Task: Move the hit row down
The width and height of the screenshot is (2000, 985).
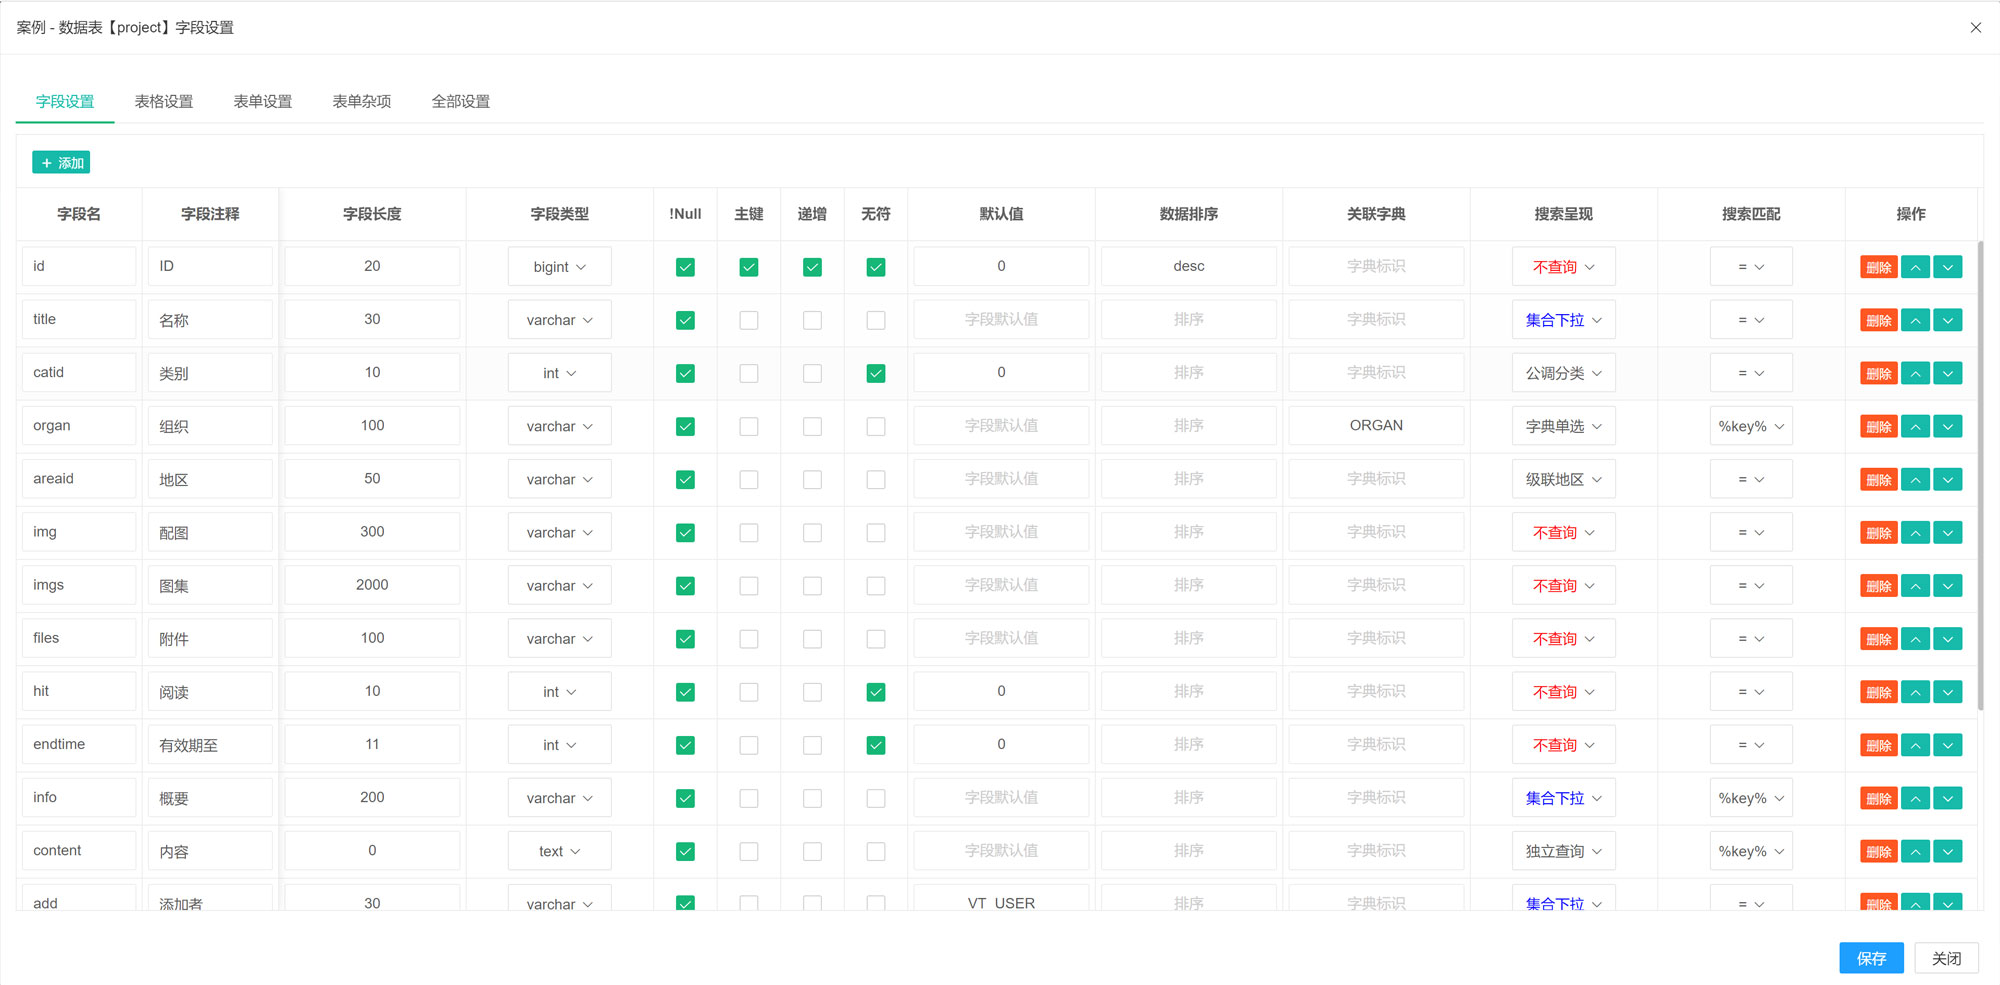Action: coord(1947,691)
